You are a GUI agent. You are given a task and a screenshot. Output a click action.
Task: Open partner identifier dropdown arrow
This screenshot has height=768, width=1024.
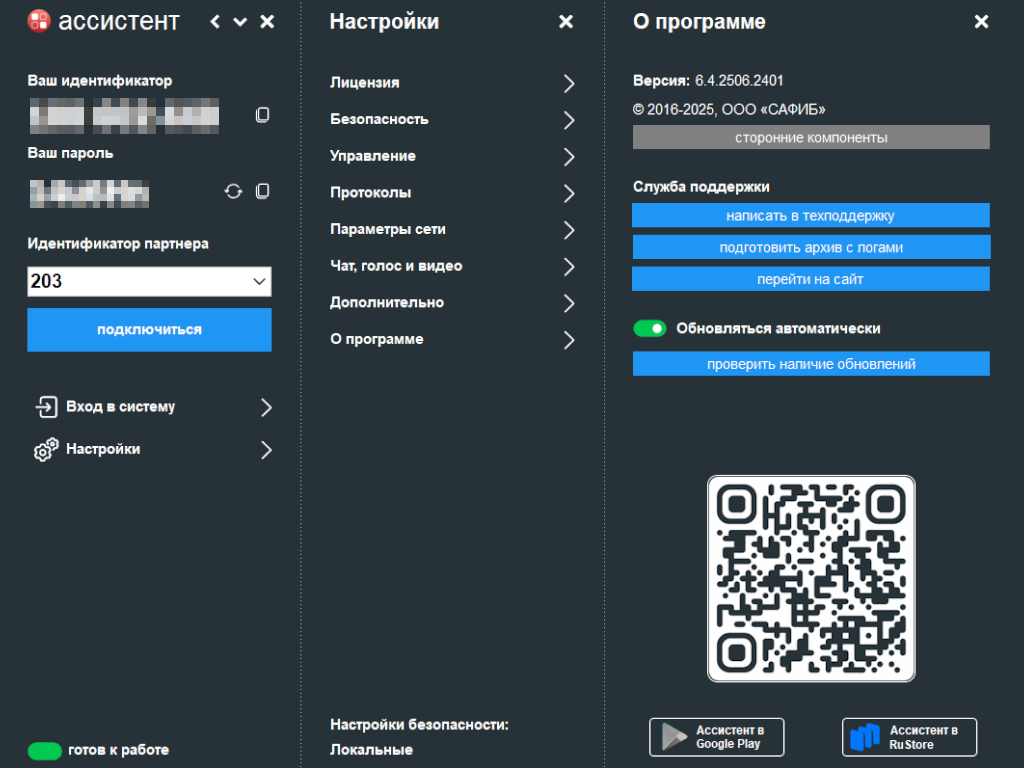(x=259, y=281)
